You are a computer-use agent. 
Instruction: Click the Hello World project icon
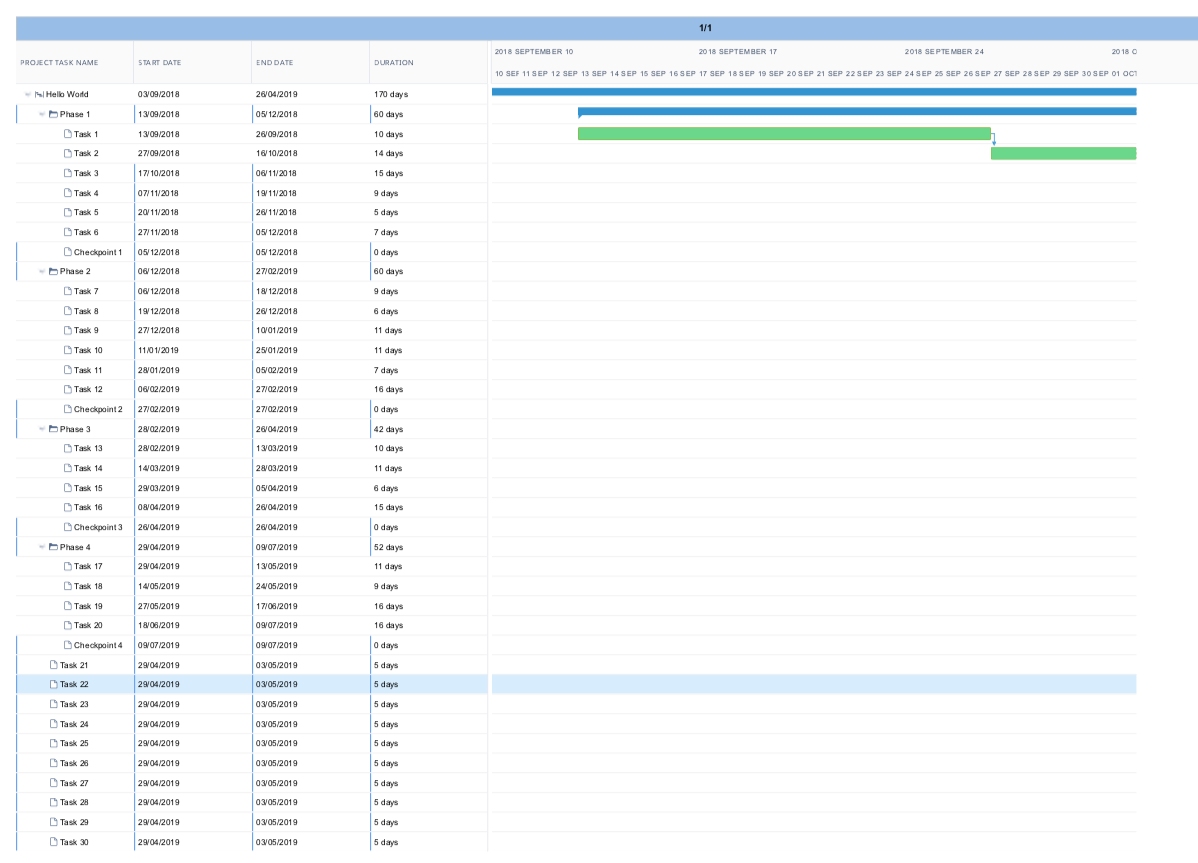[39, 95]
